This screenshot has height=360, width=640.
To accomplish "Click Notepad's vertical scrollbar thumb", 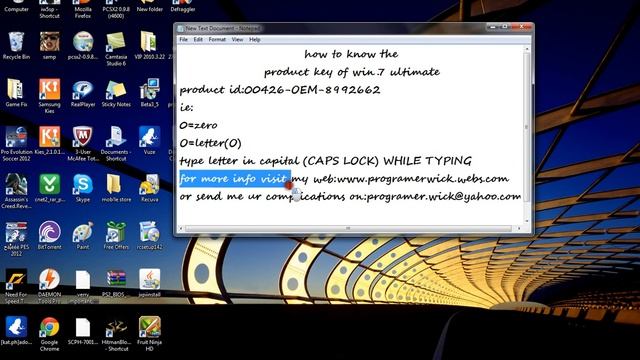I will [x=527, y=127].
